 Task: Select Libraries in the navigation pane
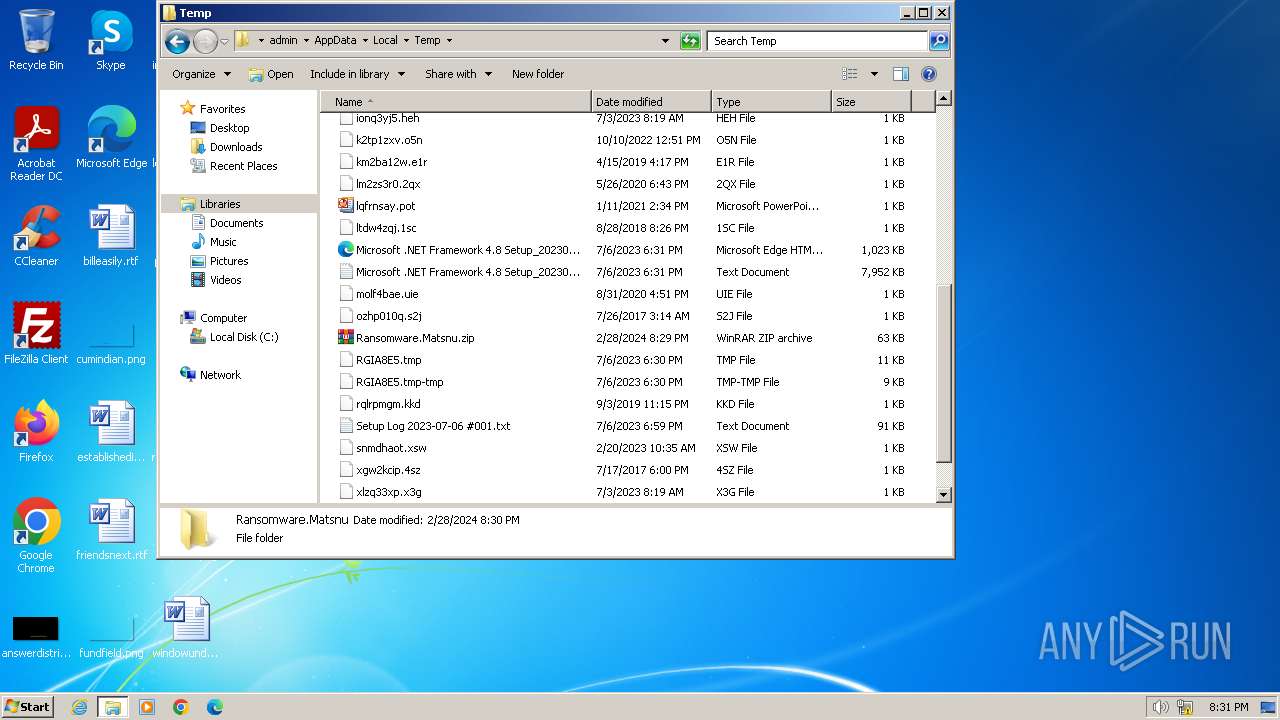tap(220, 204)
